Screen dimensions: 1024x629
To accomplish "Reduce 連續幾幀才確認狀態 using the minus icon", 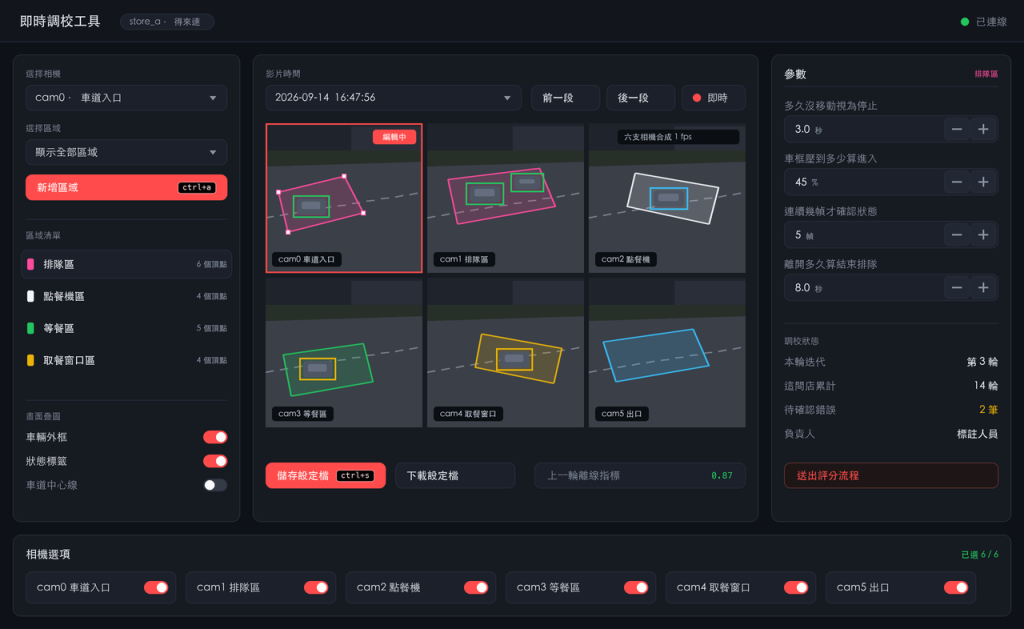I will [x=957, y=235].
